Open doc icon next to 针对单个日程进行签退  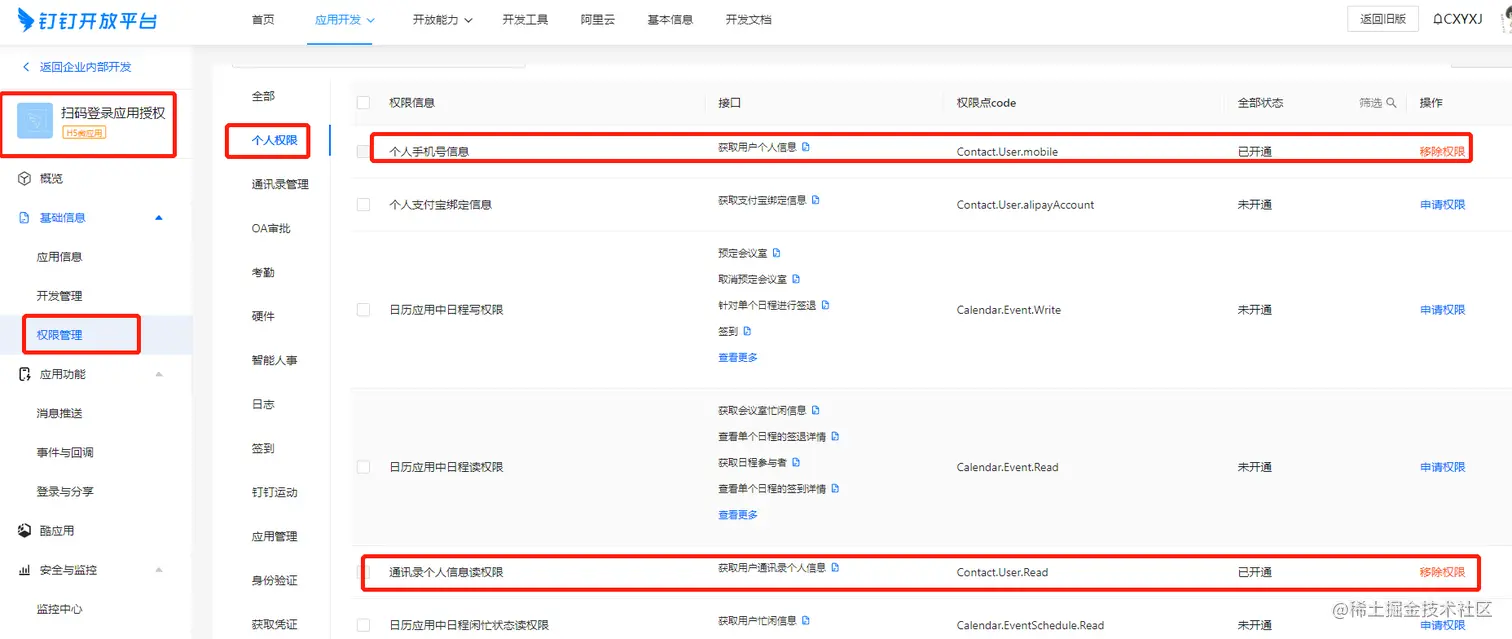pos(826,305)
